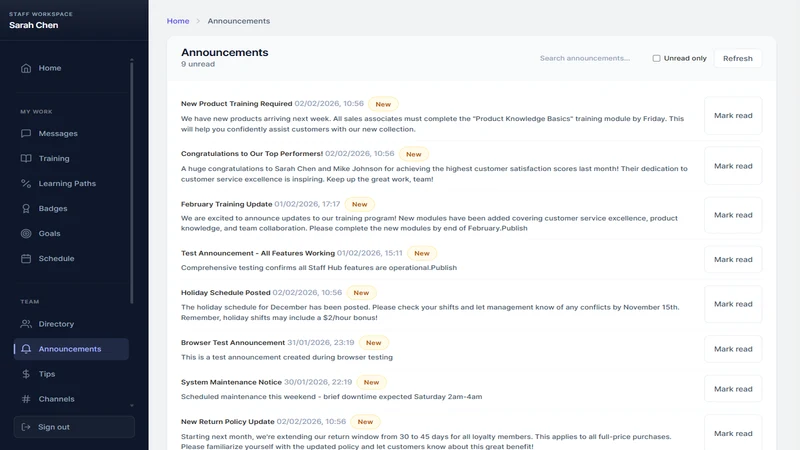This screenshot has height=450, width=800.
Task: Click the Schedule calendar icon
Action: (26, 258)
